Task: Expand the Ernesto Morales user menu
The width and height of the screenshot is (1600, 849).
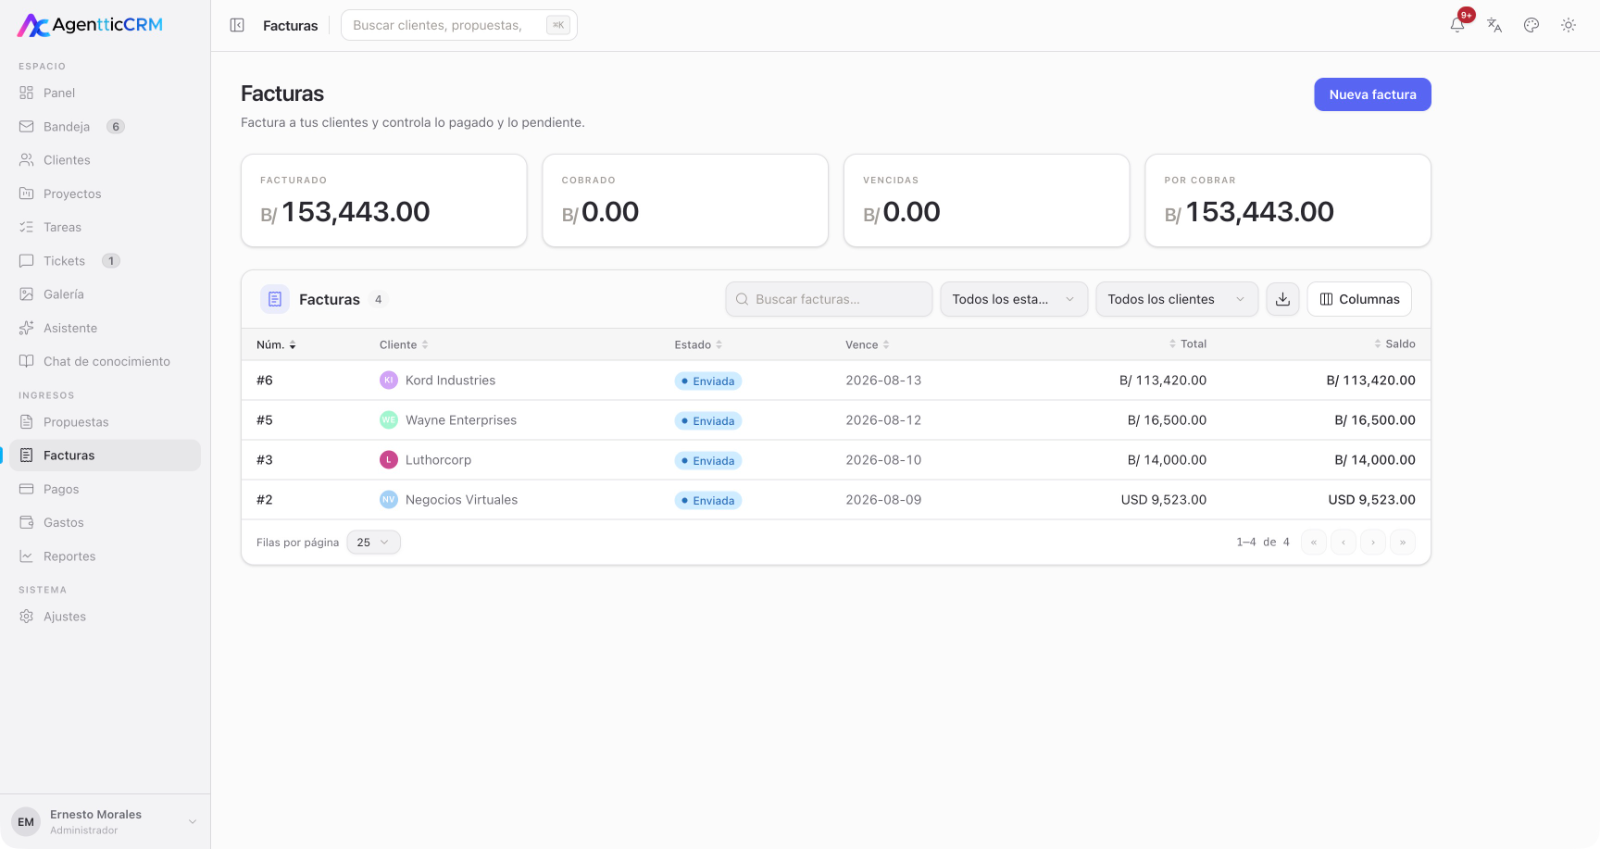Action: [105, 822]
